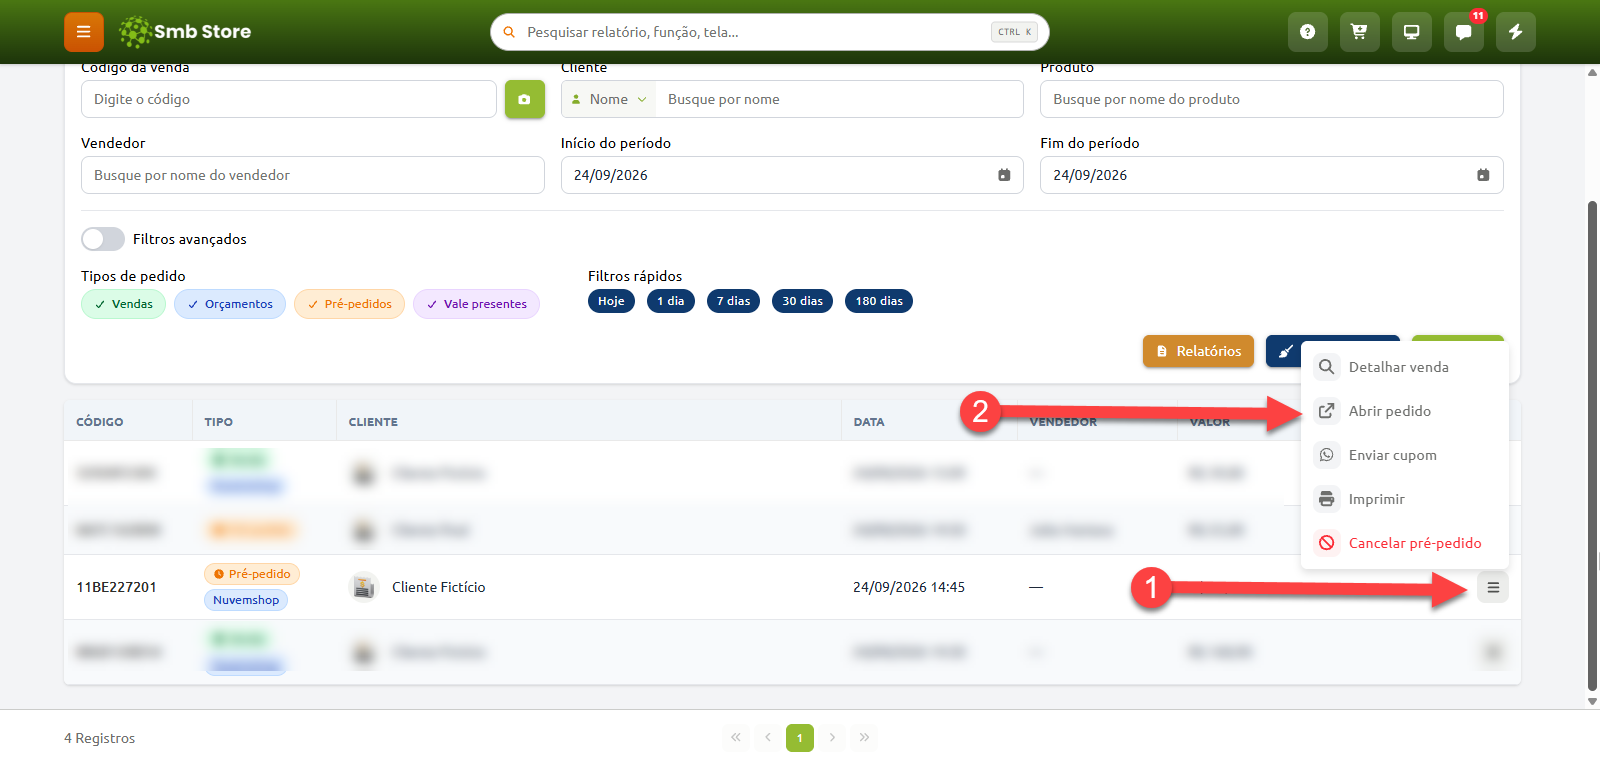Click the green camera scan button
The image size is (1600, 765).
(525, 99)
